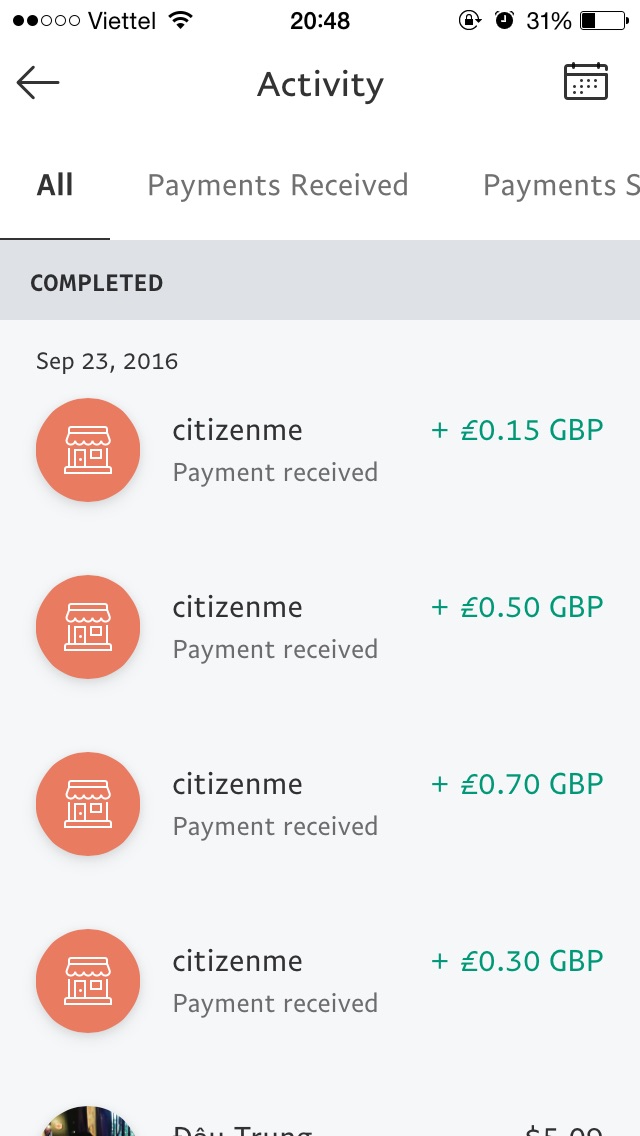The width and height of the screenshot is (640, 1136).
Task: Select the All tab
Action: click(55, 185)
